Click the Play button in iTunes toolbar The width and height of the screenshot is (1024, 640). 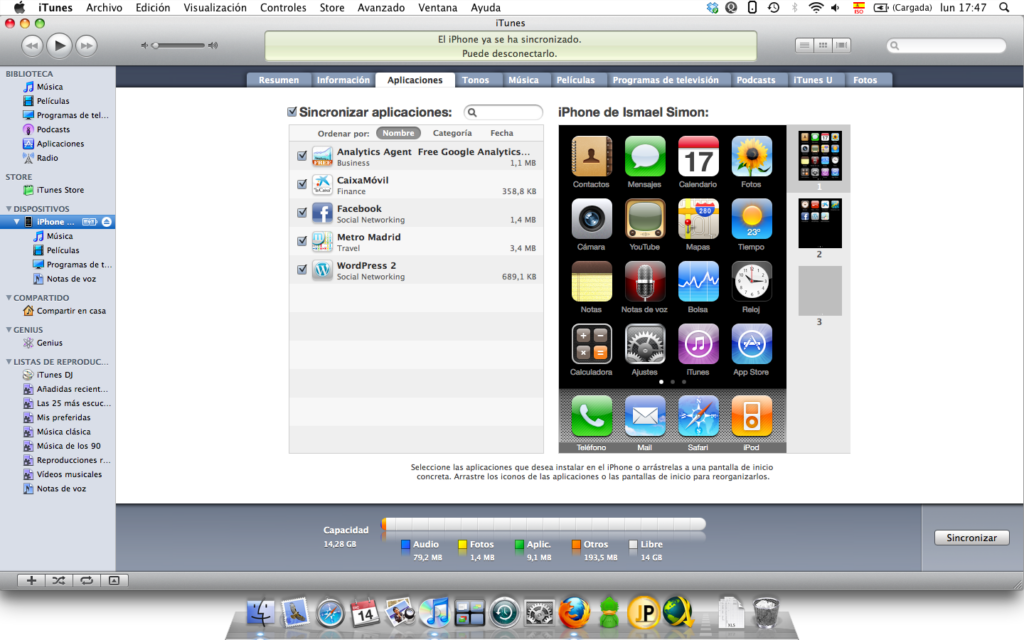click(x=59, y=45)
